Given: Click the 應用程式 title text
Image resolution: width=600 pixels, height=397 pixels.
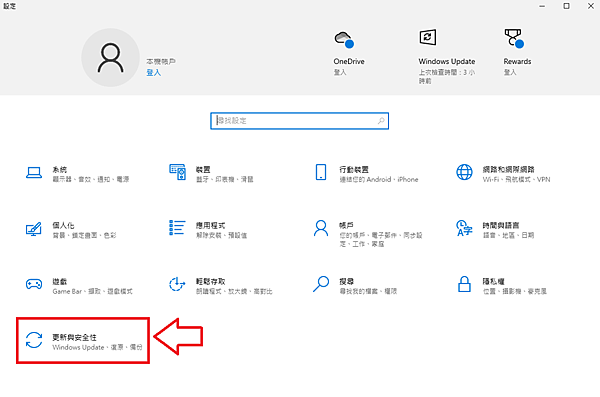Looking at the screenshot, I should pyautogui.click(x=210, y=225).
